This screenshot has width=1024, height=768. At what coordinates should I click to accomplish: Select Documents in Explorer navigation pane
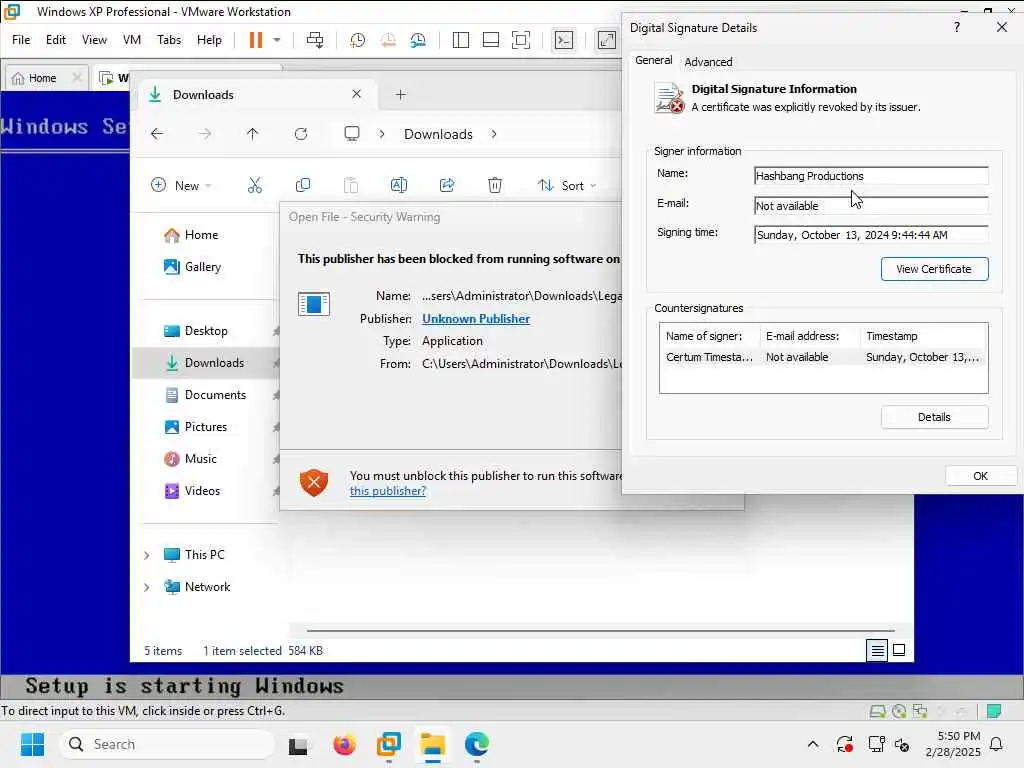(x=215, y=395)
